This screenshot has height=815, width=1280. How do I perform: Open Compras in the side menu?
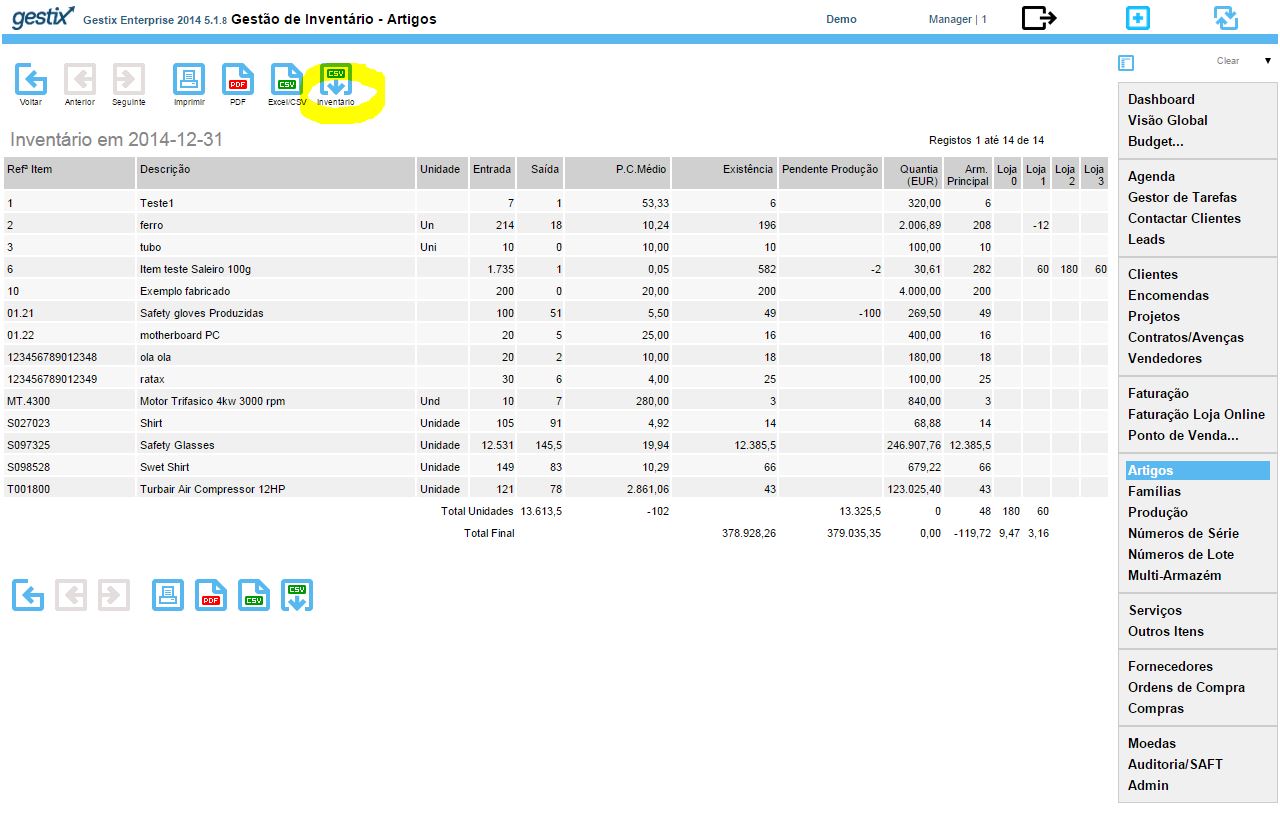(x=1156, y=708)
